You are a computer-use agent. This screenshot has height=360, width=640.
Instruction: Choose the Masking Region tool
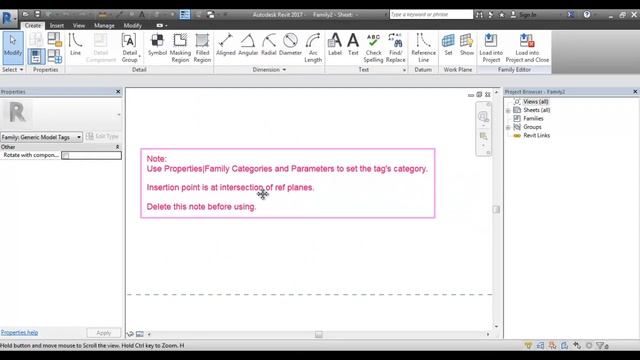[180, 48]
